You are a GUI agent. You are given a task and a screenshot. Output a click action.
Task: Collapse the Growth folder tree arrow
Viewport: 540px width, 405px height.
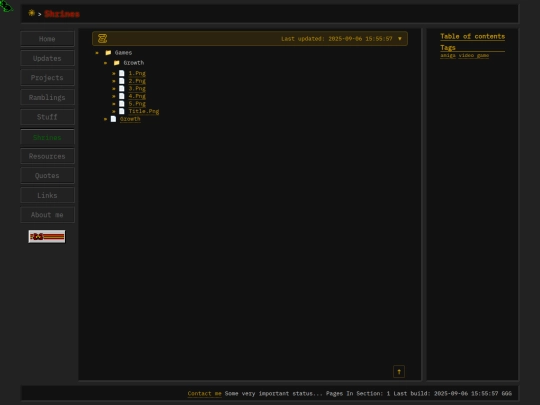pyautogui.click(x=106, y=63)
